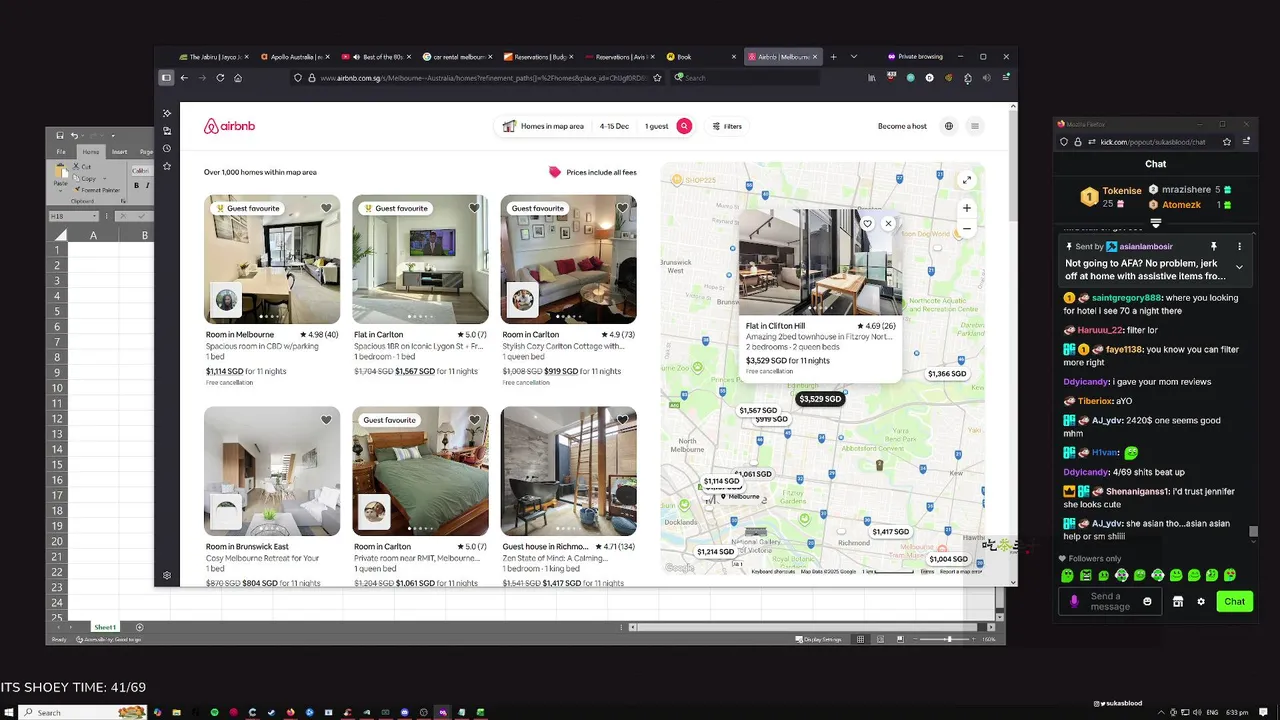Go to Firefox home page
The height and width of the screenshot is (720, 1280).
click(238, 78)
